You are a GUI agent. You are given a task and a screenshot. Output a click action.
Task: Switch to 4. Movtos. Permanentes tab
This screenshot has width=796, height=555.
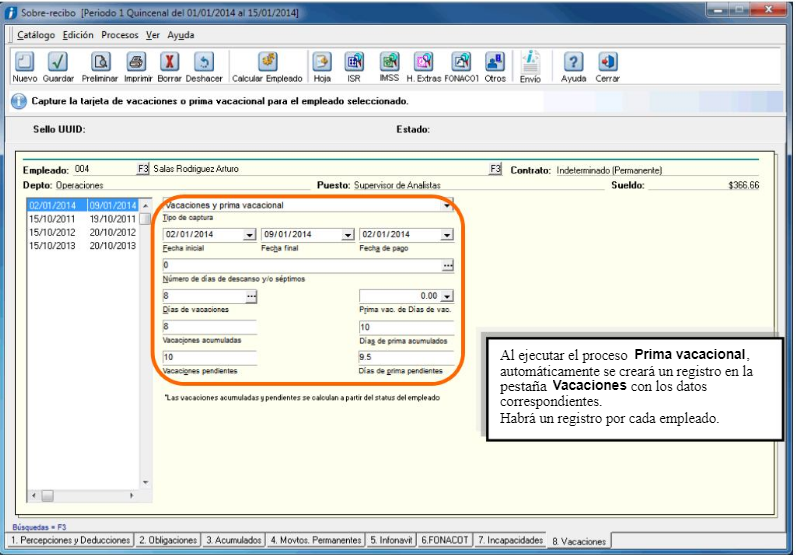316,540
